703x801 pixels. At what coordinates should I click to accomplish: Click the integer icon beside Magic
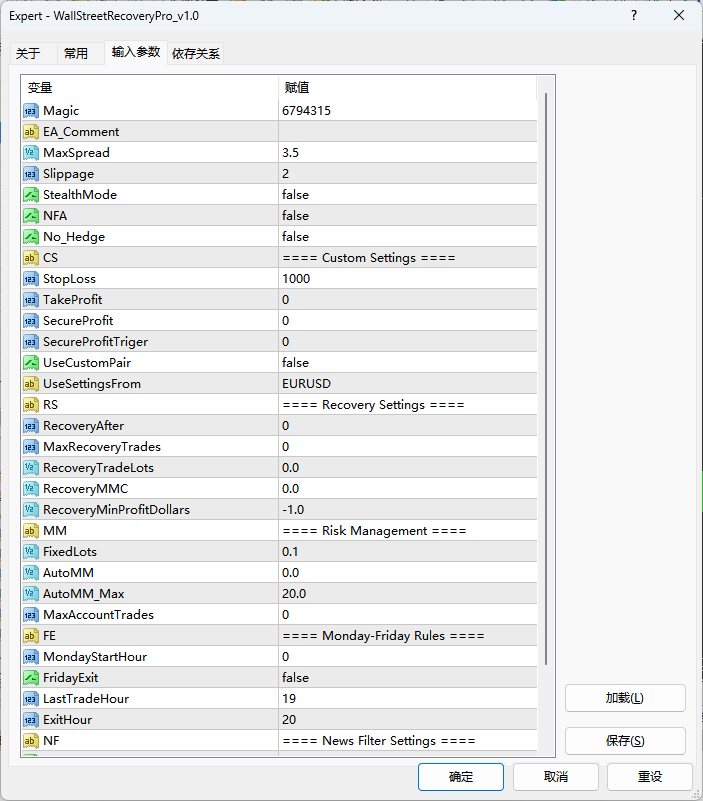click(x=30, y=111)
